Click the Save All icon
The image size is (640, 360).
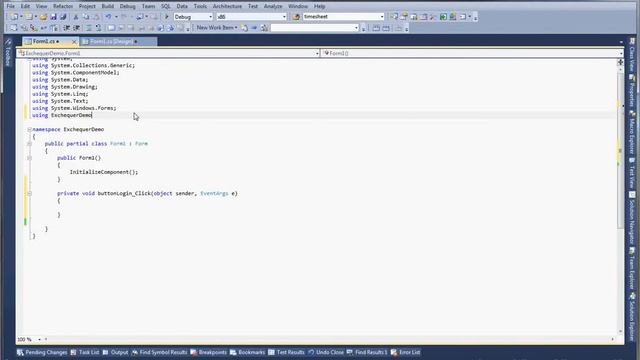pos(63,17)
